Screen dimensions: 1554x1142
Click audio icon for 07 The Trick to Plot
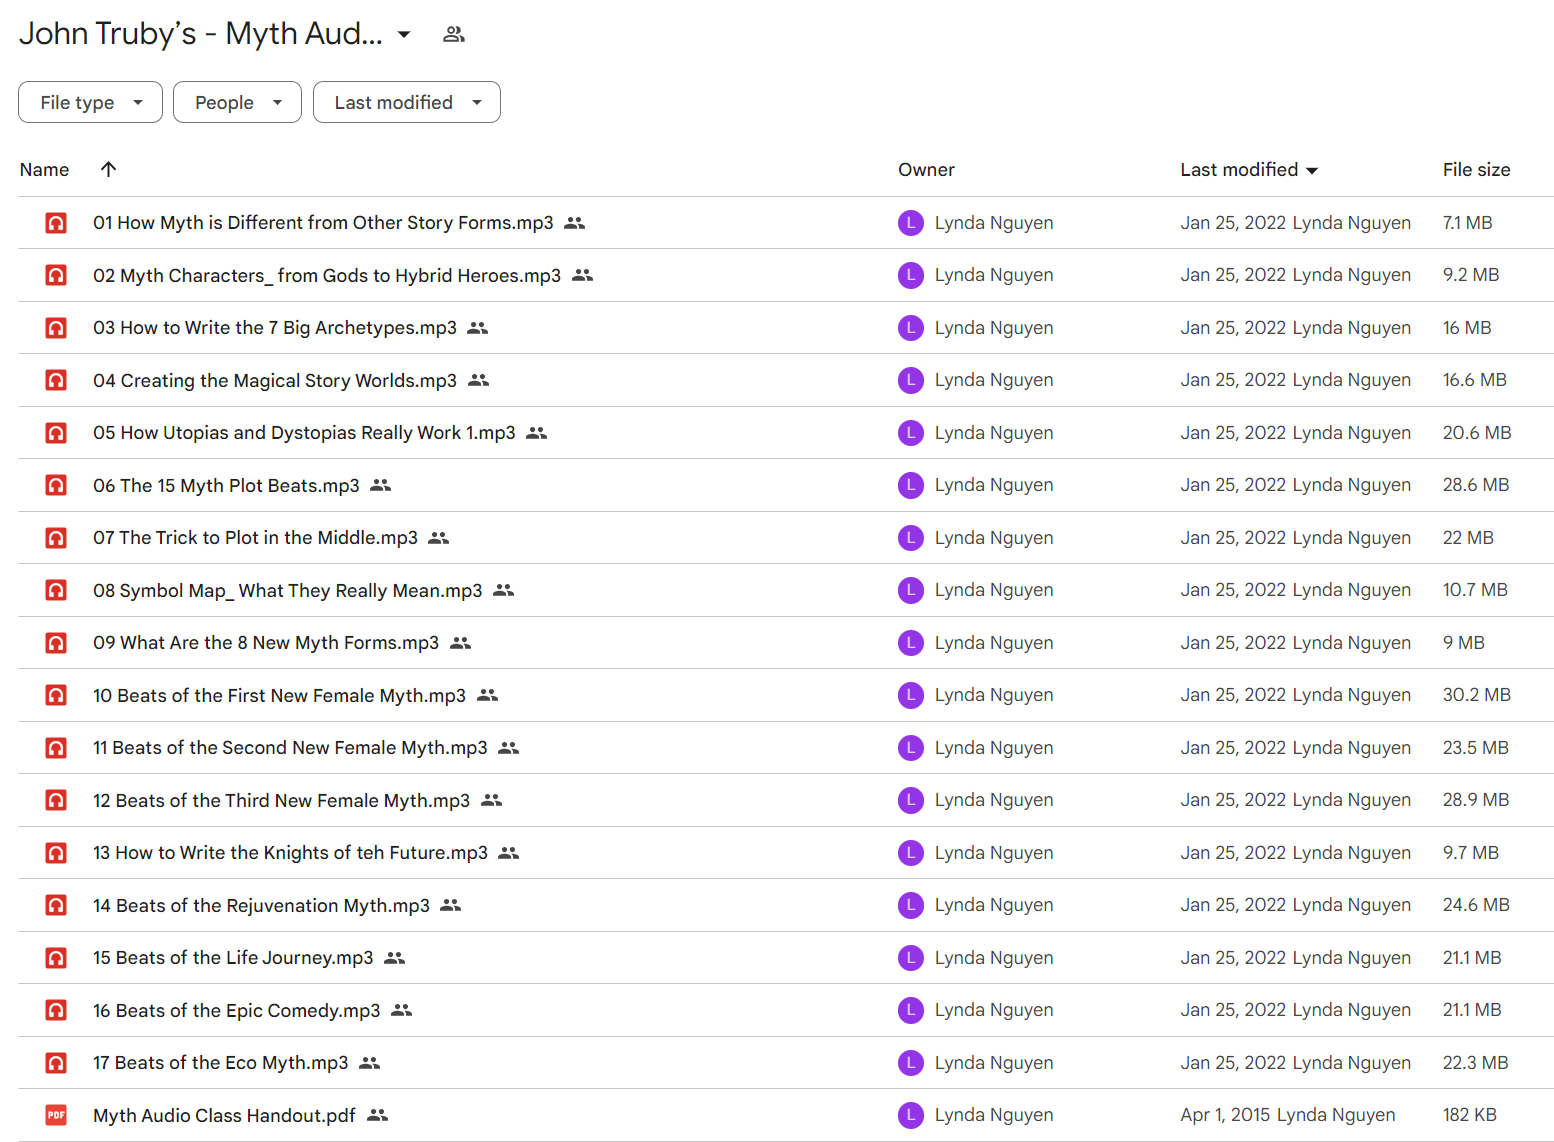(56, 538)
